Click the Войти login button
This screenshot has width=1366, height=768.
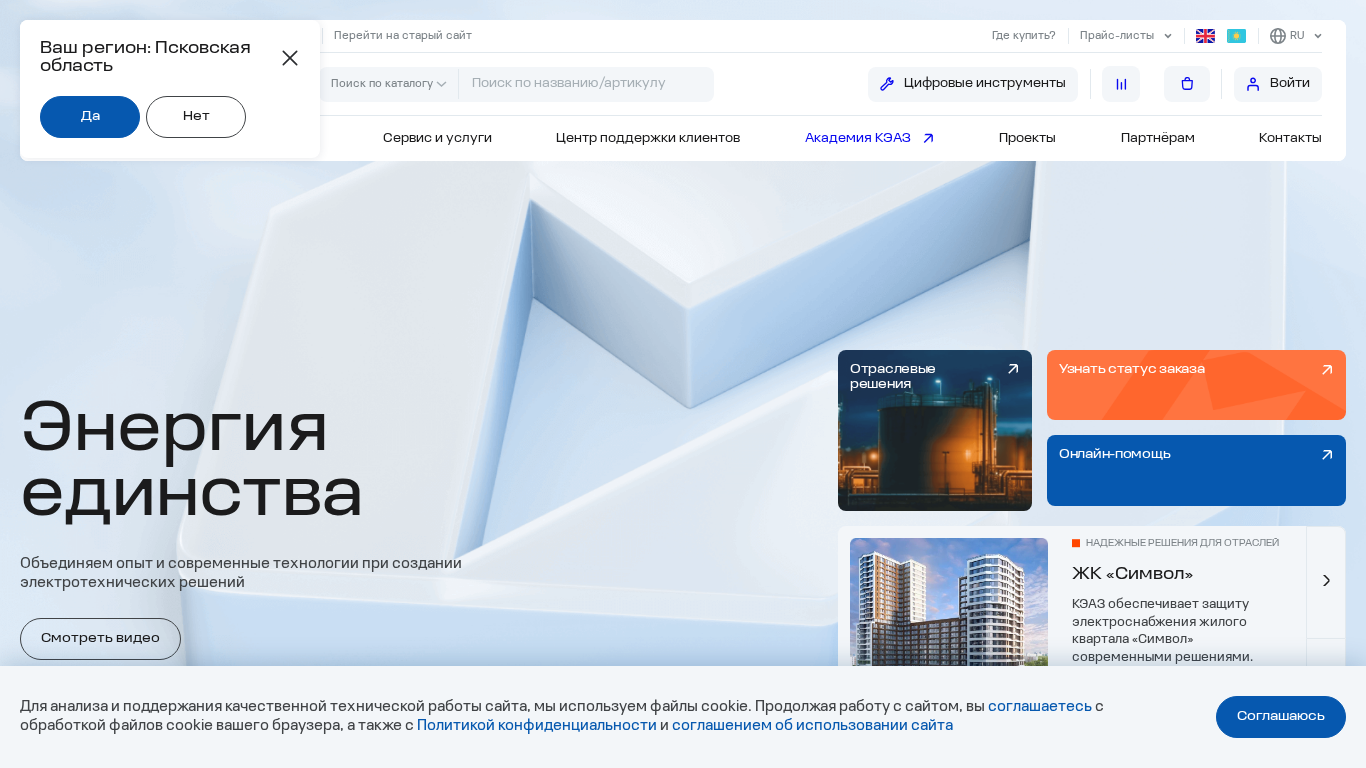point(1278,84)
